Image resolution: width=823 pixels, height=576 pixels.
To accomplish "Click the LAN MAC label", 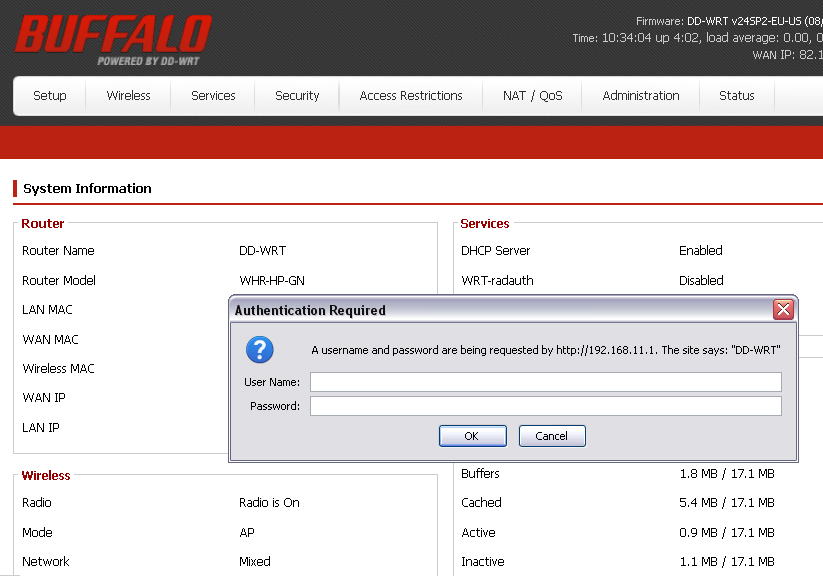I will coord(47,310).
